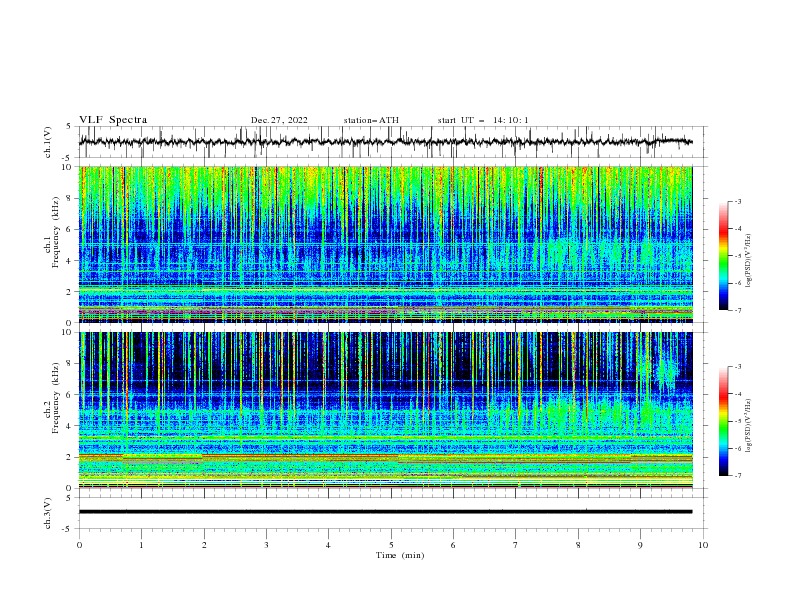Click time axis tick label "8"
Viewport: 792px width, 612px height.
(578, 545)
